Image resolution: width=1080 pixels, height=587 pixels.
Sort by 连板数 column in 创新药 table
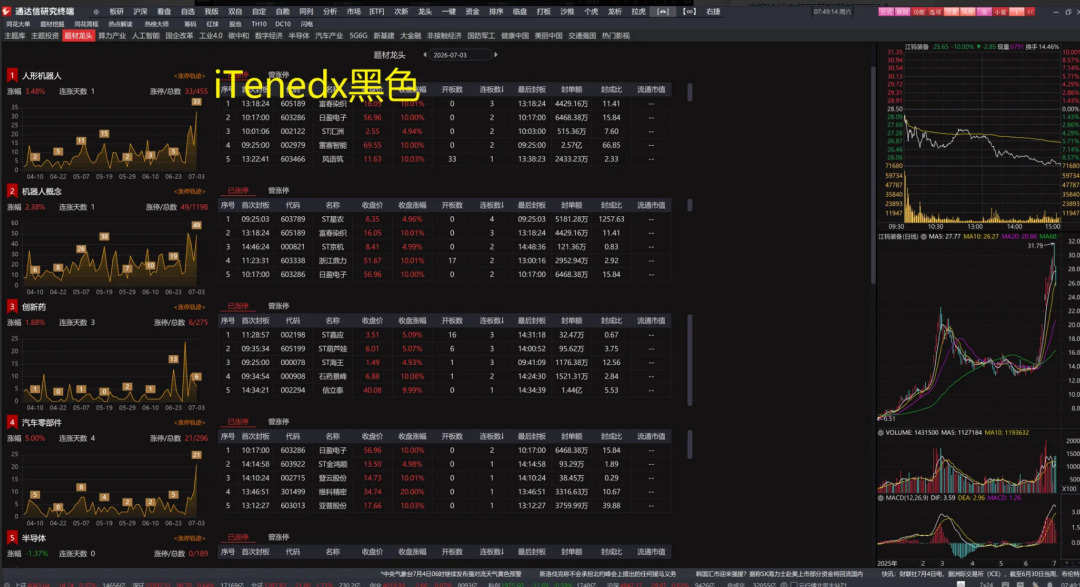pyautogui.click(x=491, y=320)
